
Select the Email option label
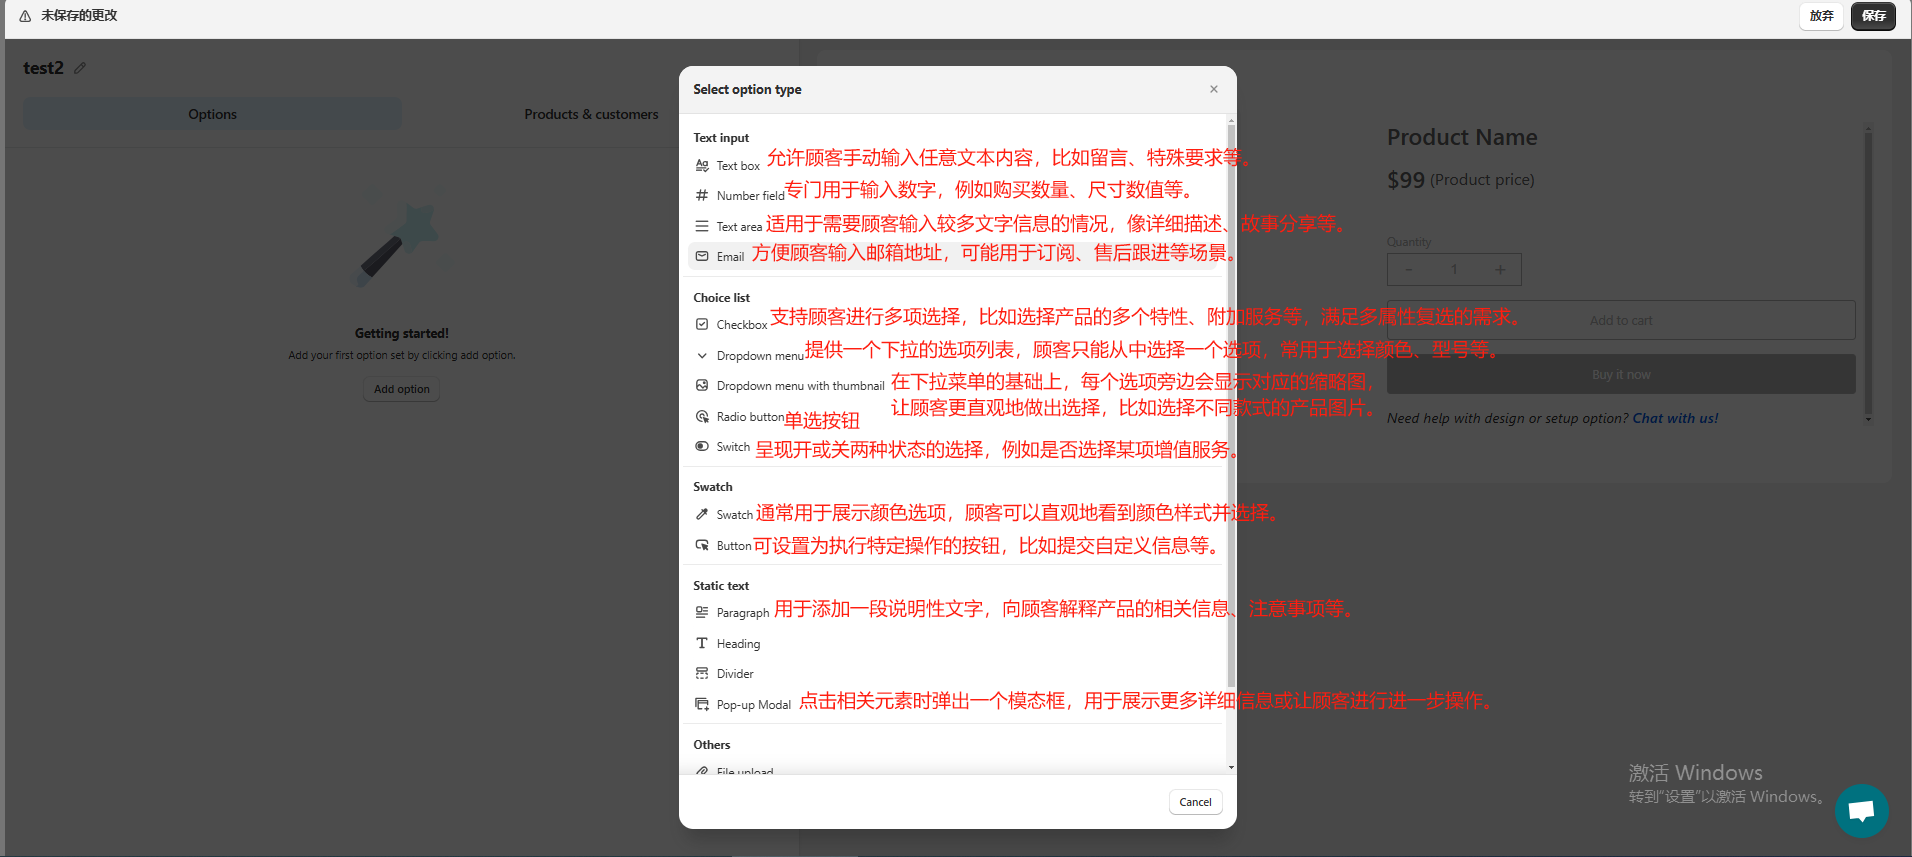[x=730, y=257]
